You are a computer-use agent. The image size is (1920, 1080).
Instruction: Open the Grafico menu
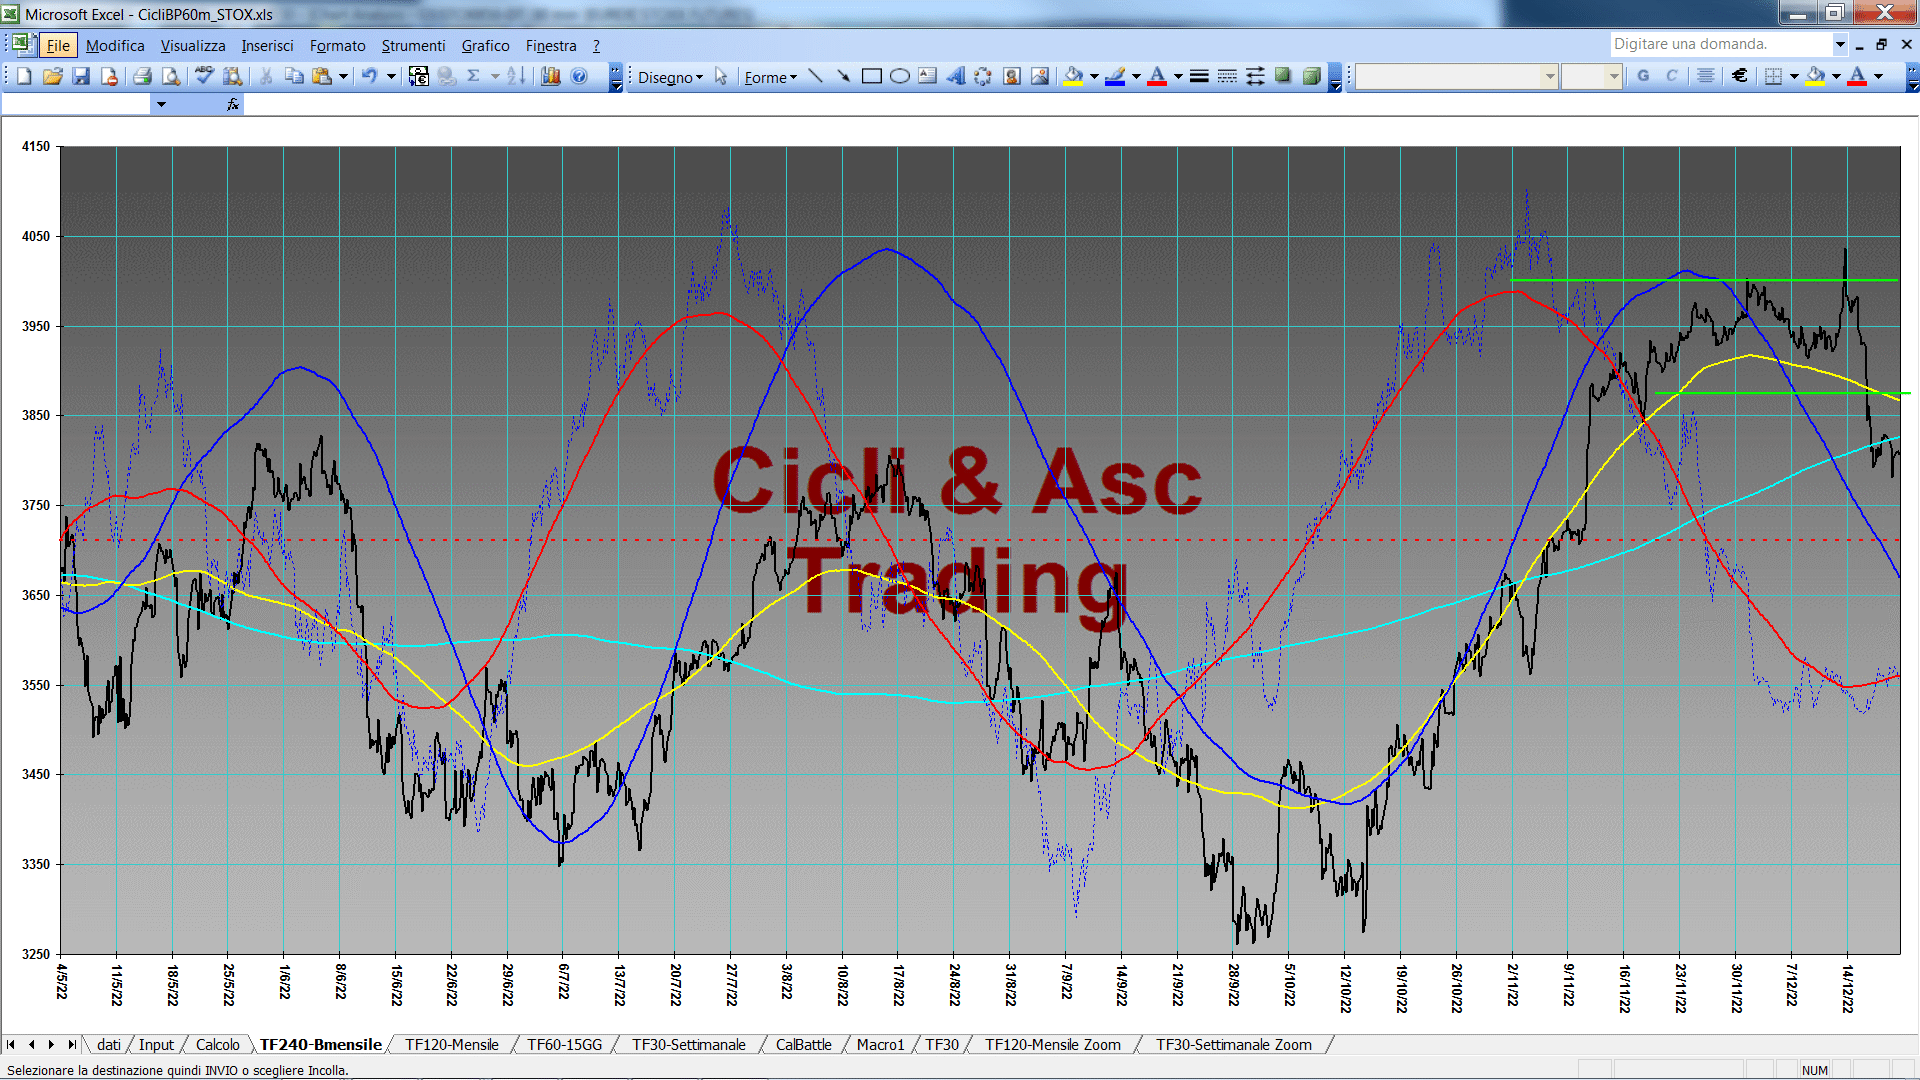click(485, 46)
